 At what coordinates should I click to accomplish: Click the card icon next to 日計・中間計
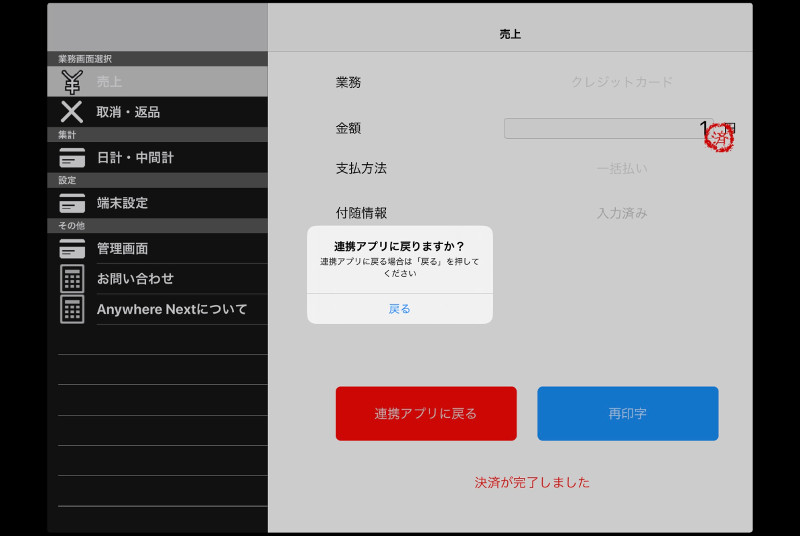[x=72, y=158]
